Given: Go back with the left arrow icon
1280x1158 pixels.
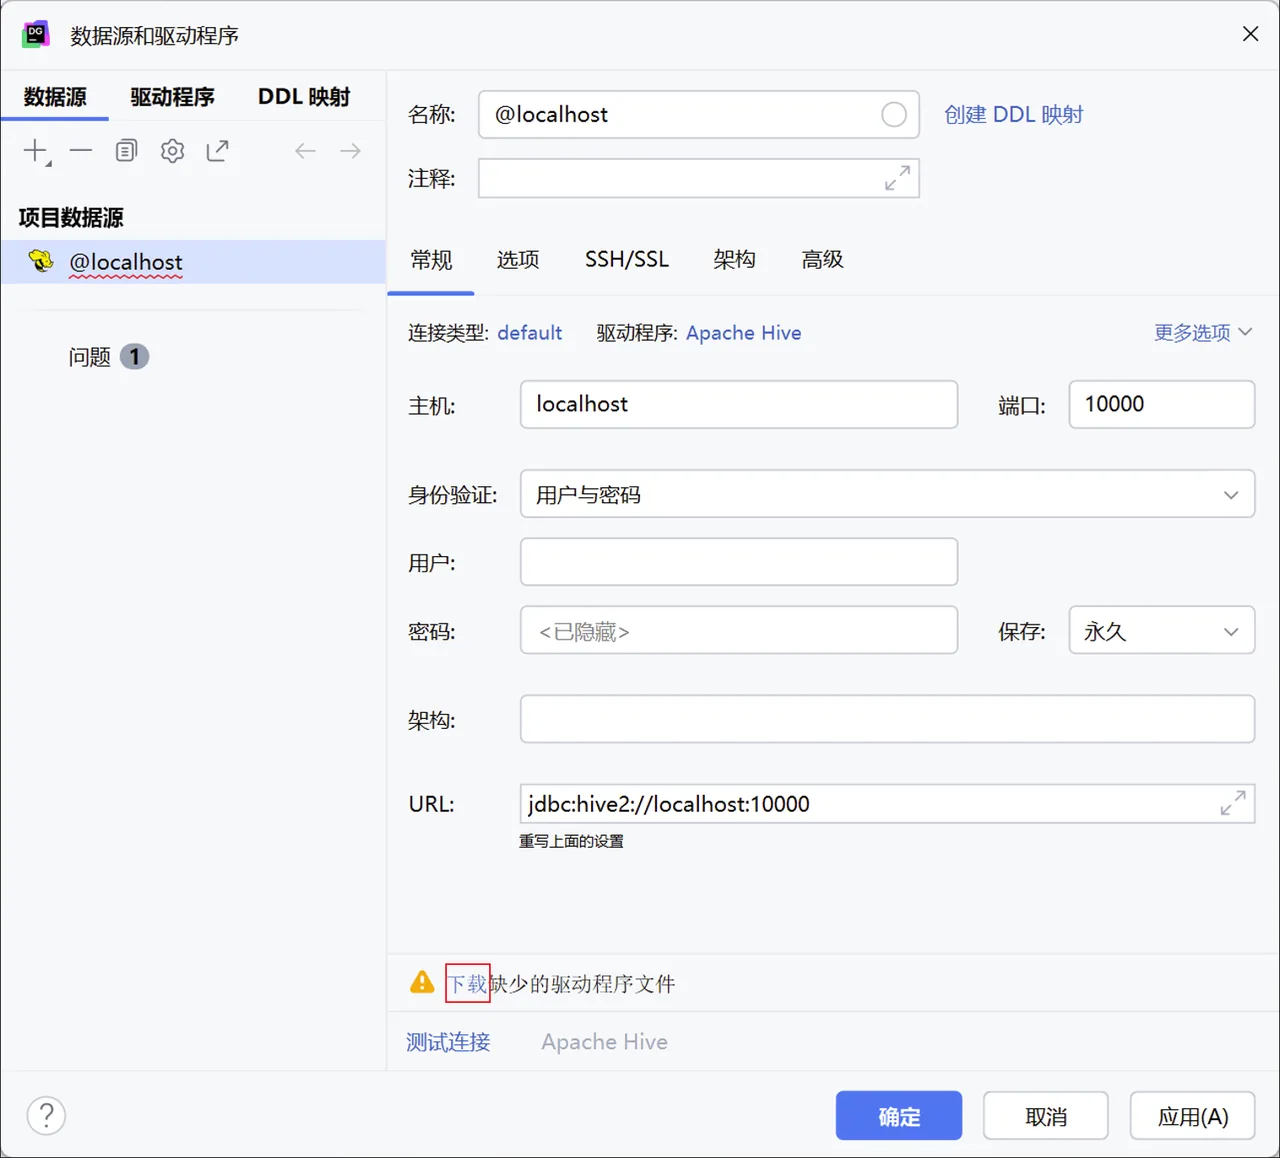Looking at the screenshot, I should click(x=305, y=151).
